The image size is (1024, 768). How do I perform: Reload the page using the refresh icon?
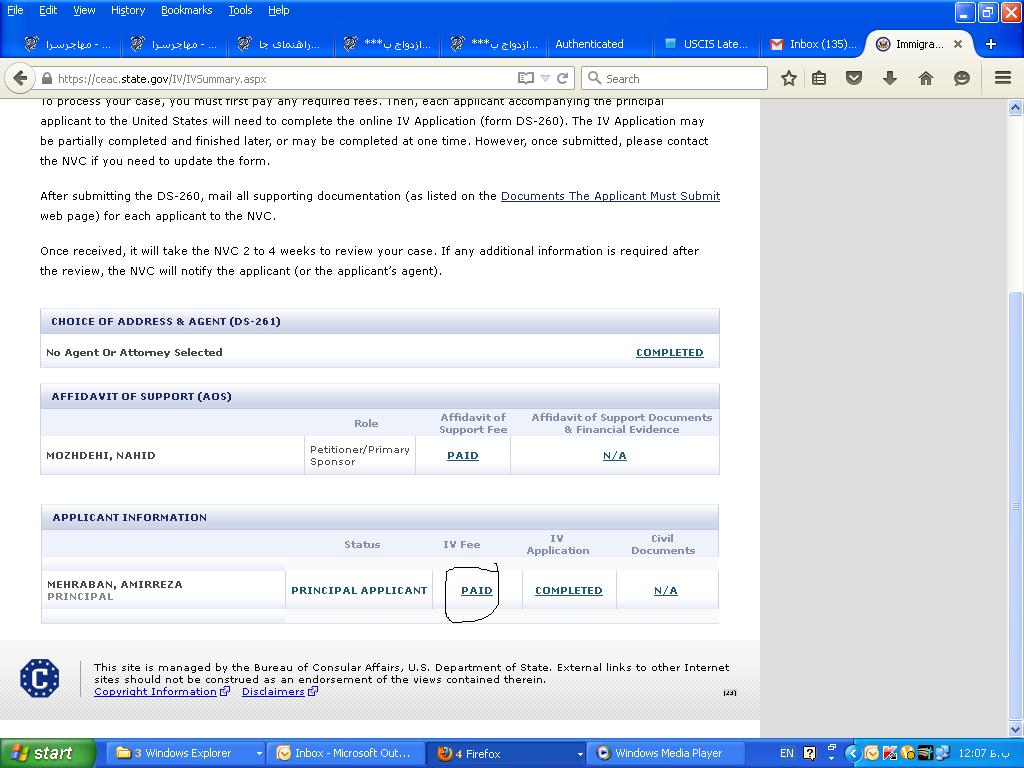[x=563, y=78]
